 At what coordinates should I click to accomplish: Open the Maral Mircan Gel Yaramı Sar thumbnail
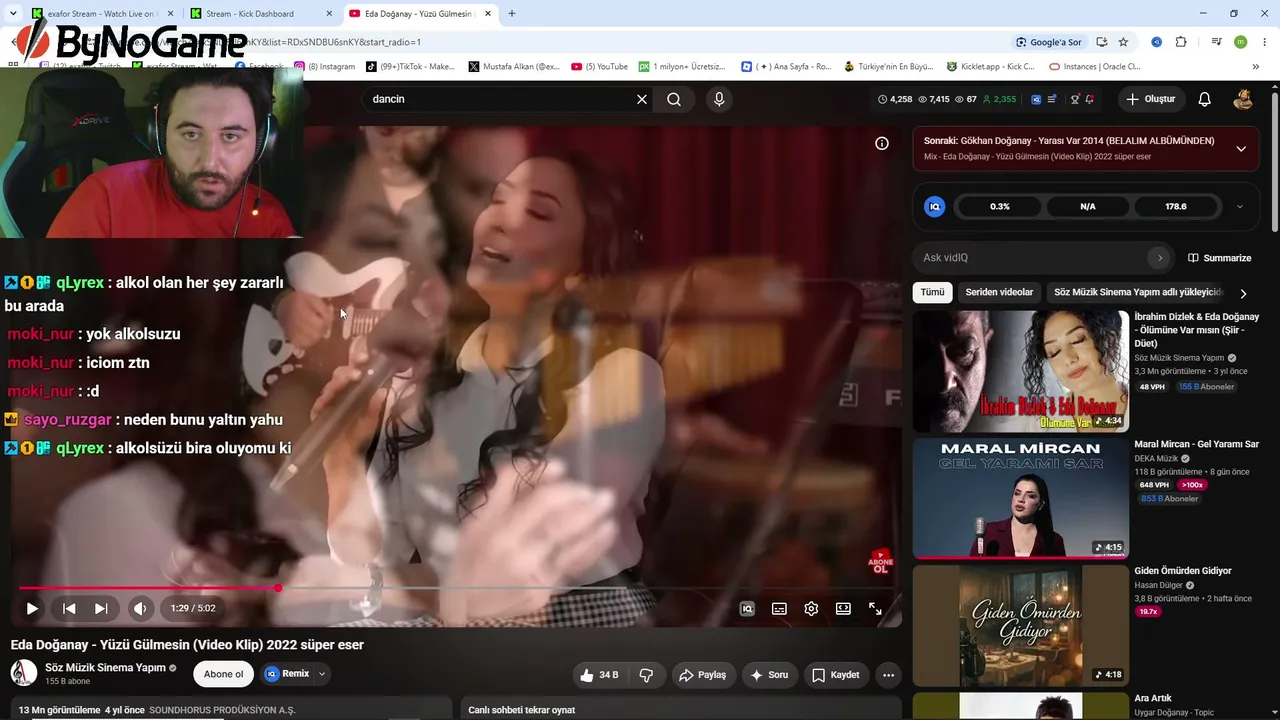(1021, 498)
